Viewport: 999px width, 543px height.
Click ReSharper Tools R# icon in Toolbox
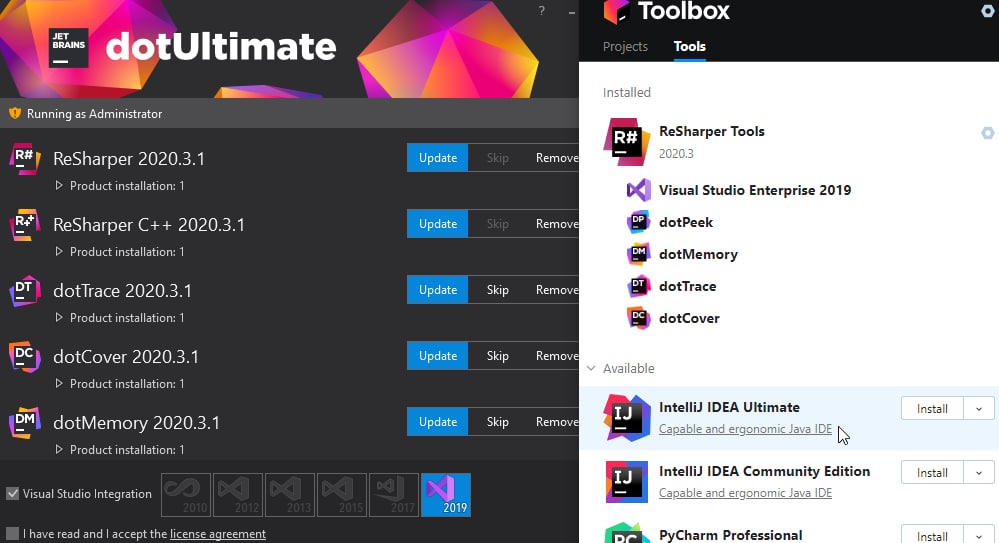point(626,141)
